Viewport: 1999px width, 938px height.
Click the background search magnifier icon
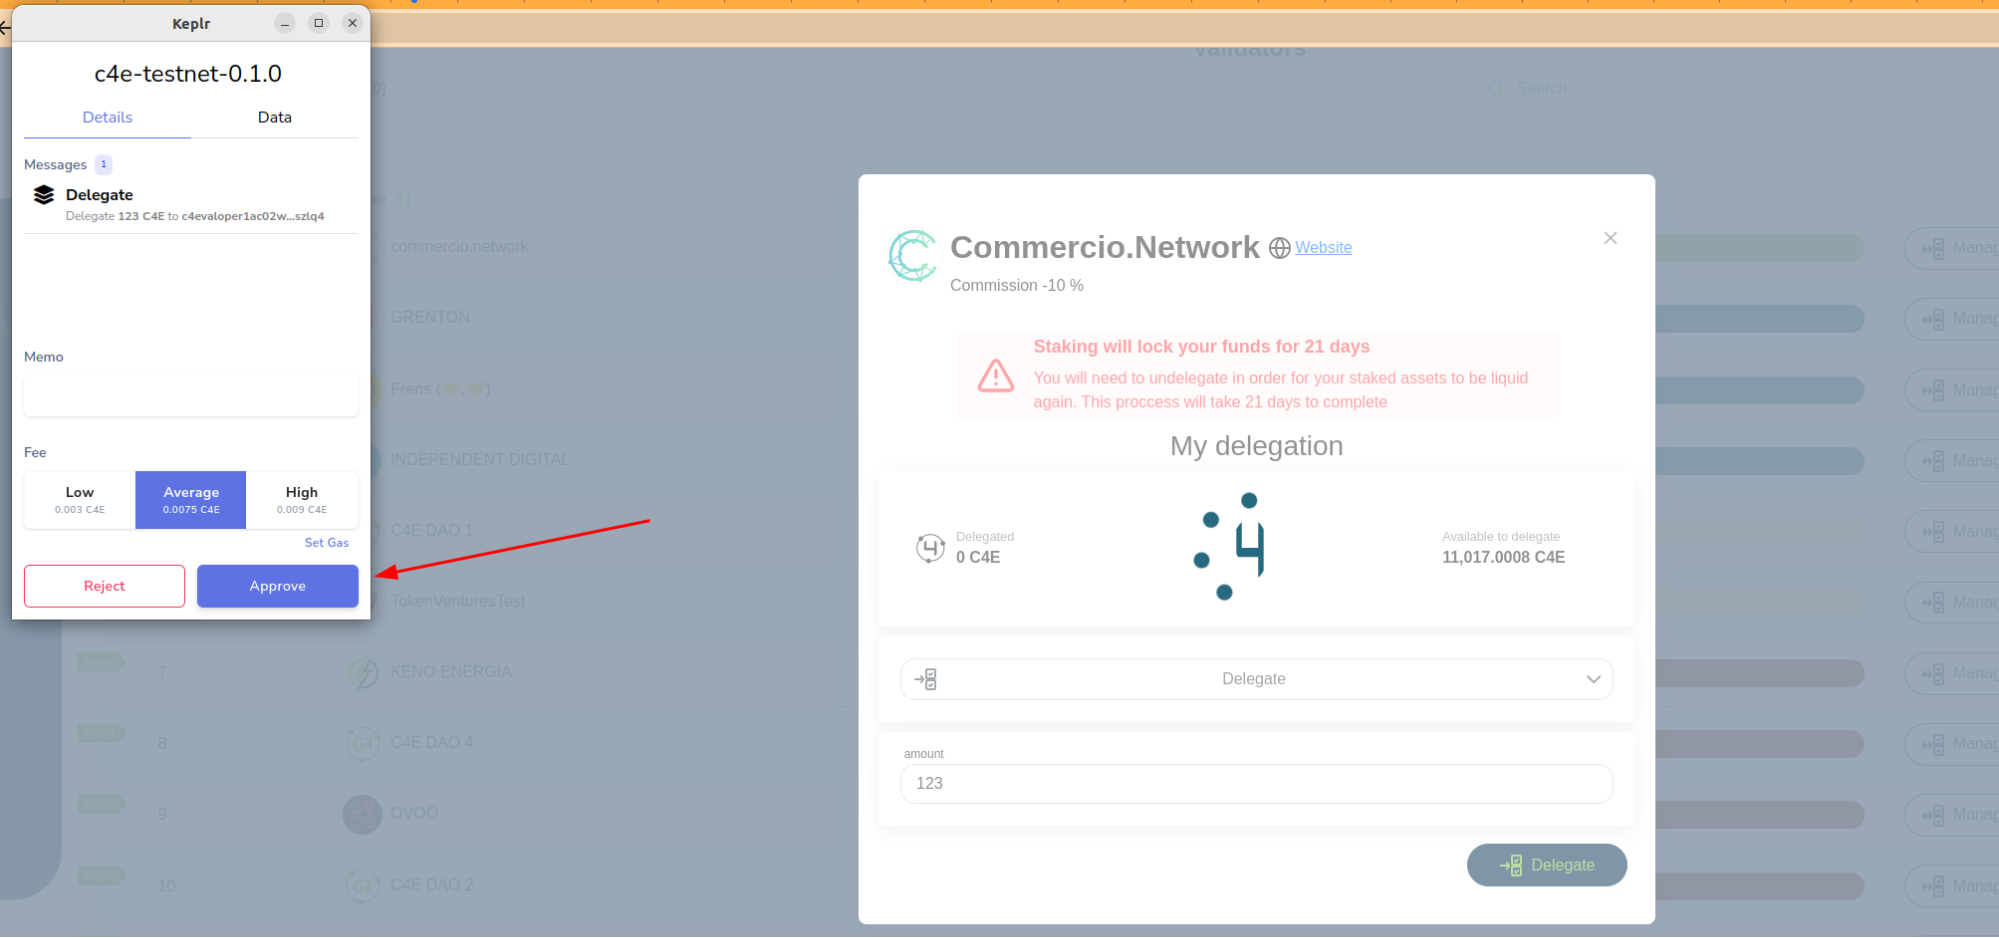pos(1495,88)
